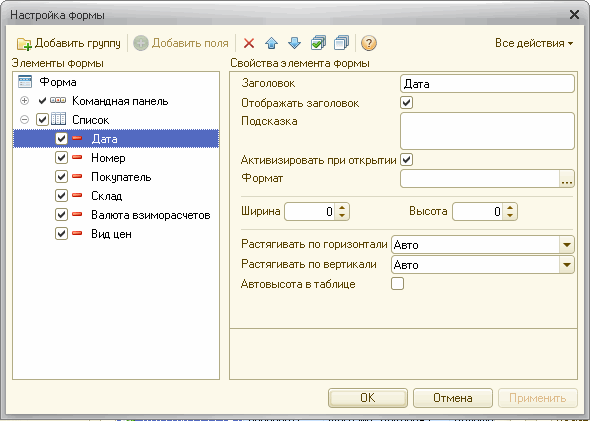Click the Отмена button

453,398
